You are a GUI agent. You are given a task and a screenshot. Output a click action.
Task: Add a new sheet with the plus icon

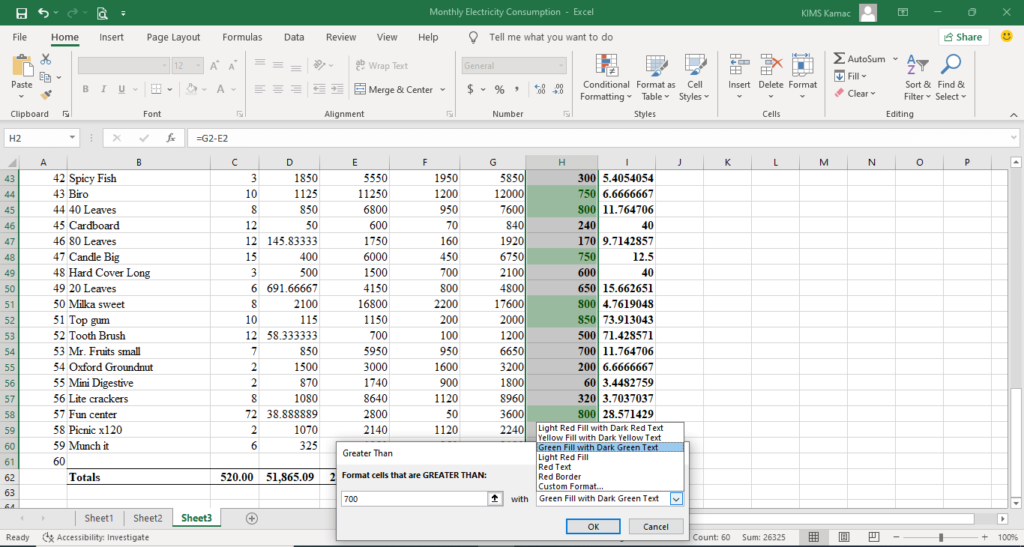point(251,518)
